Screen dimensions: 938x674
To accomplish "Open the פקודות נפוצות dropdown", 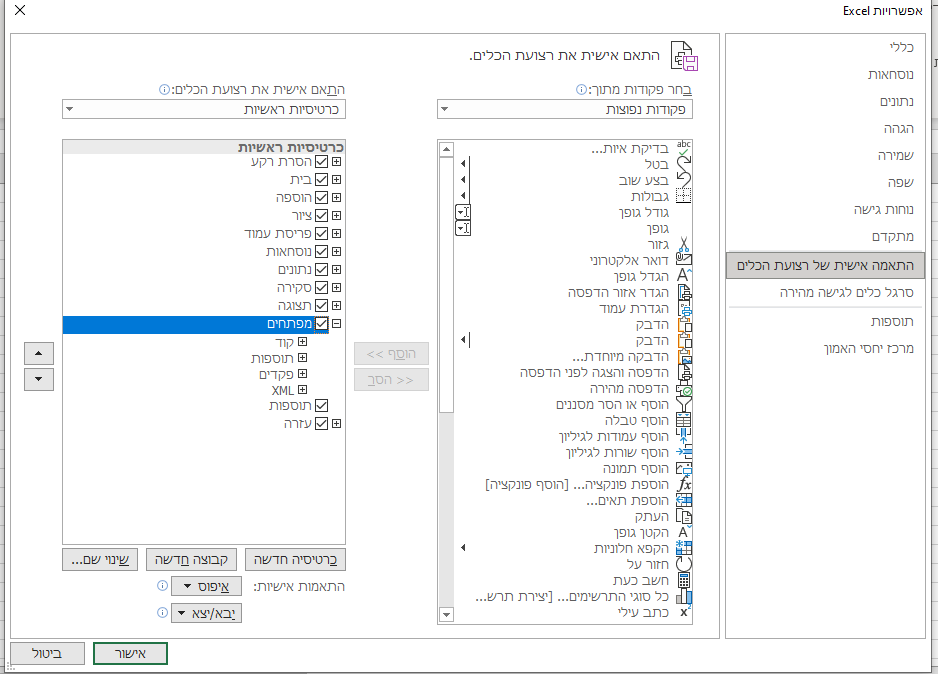I will [x=564, y=109].
